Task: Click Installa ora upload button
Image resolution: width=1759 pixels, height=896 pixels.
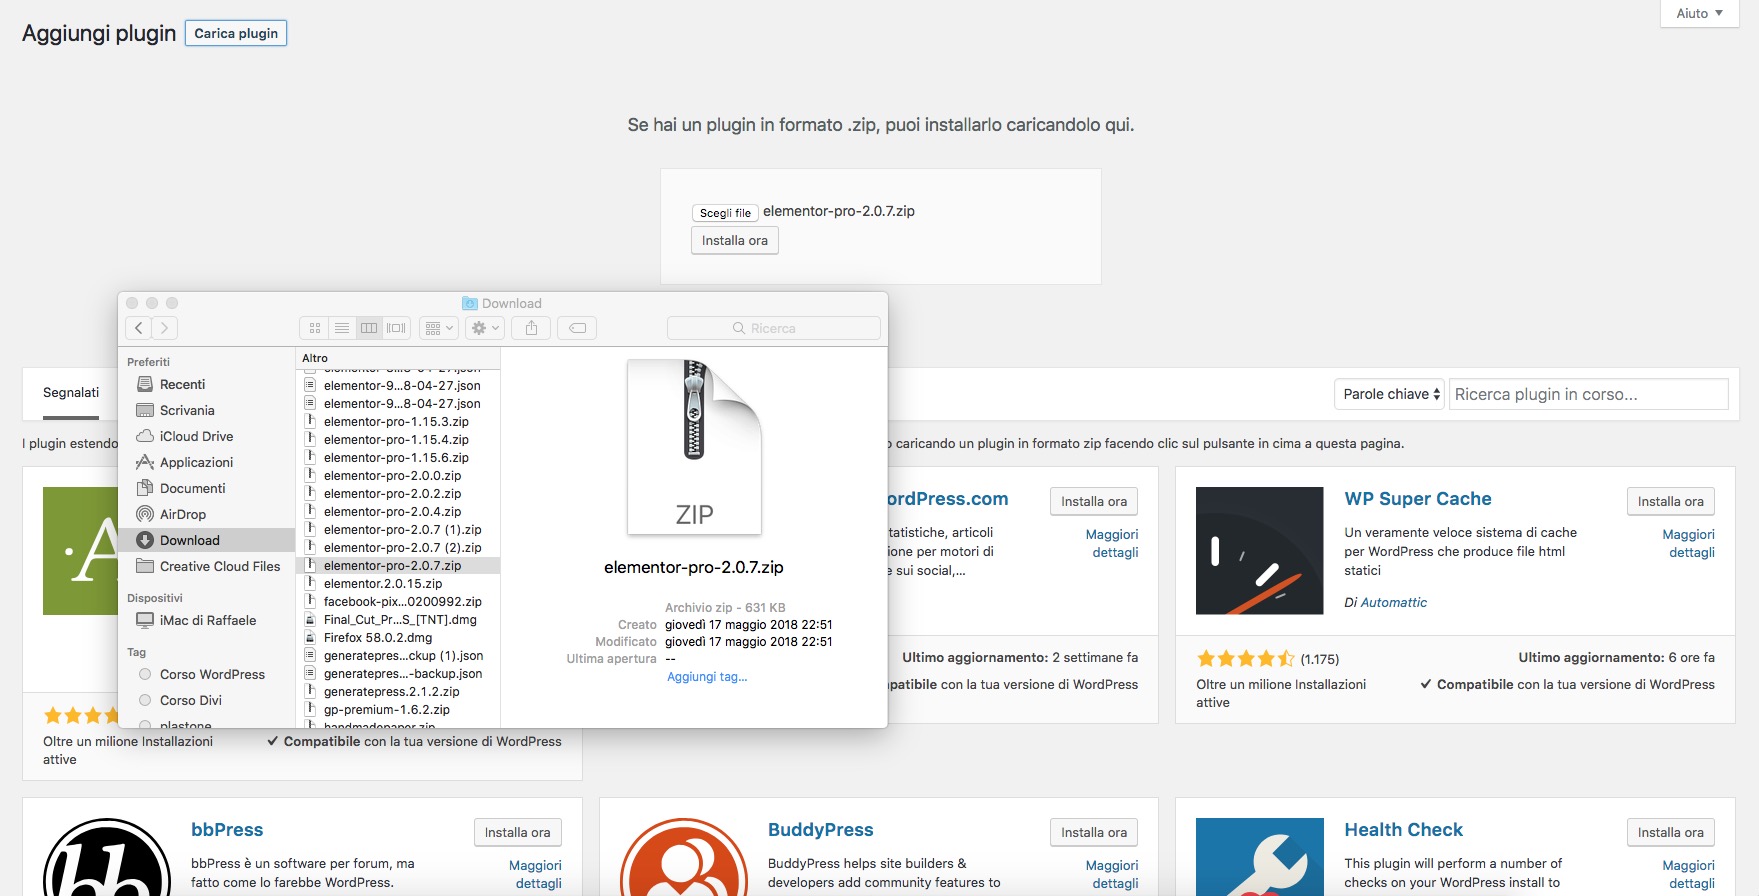Action: pyautogui.click(x=735, y=241)
